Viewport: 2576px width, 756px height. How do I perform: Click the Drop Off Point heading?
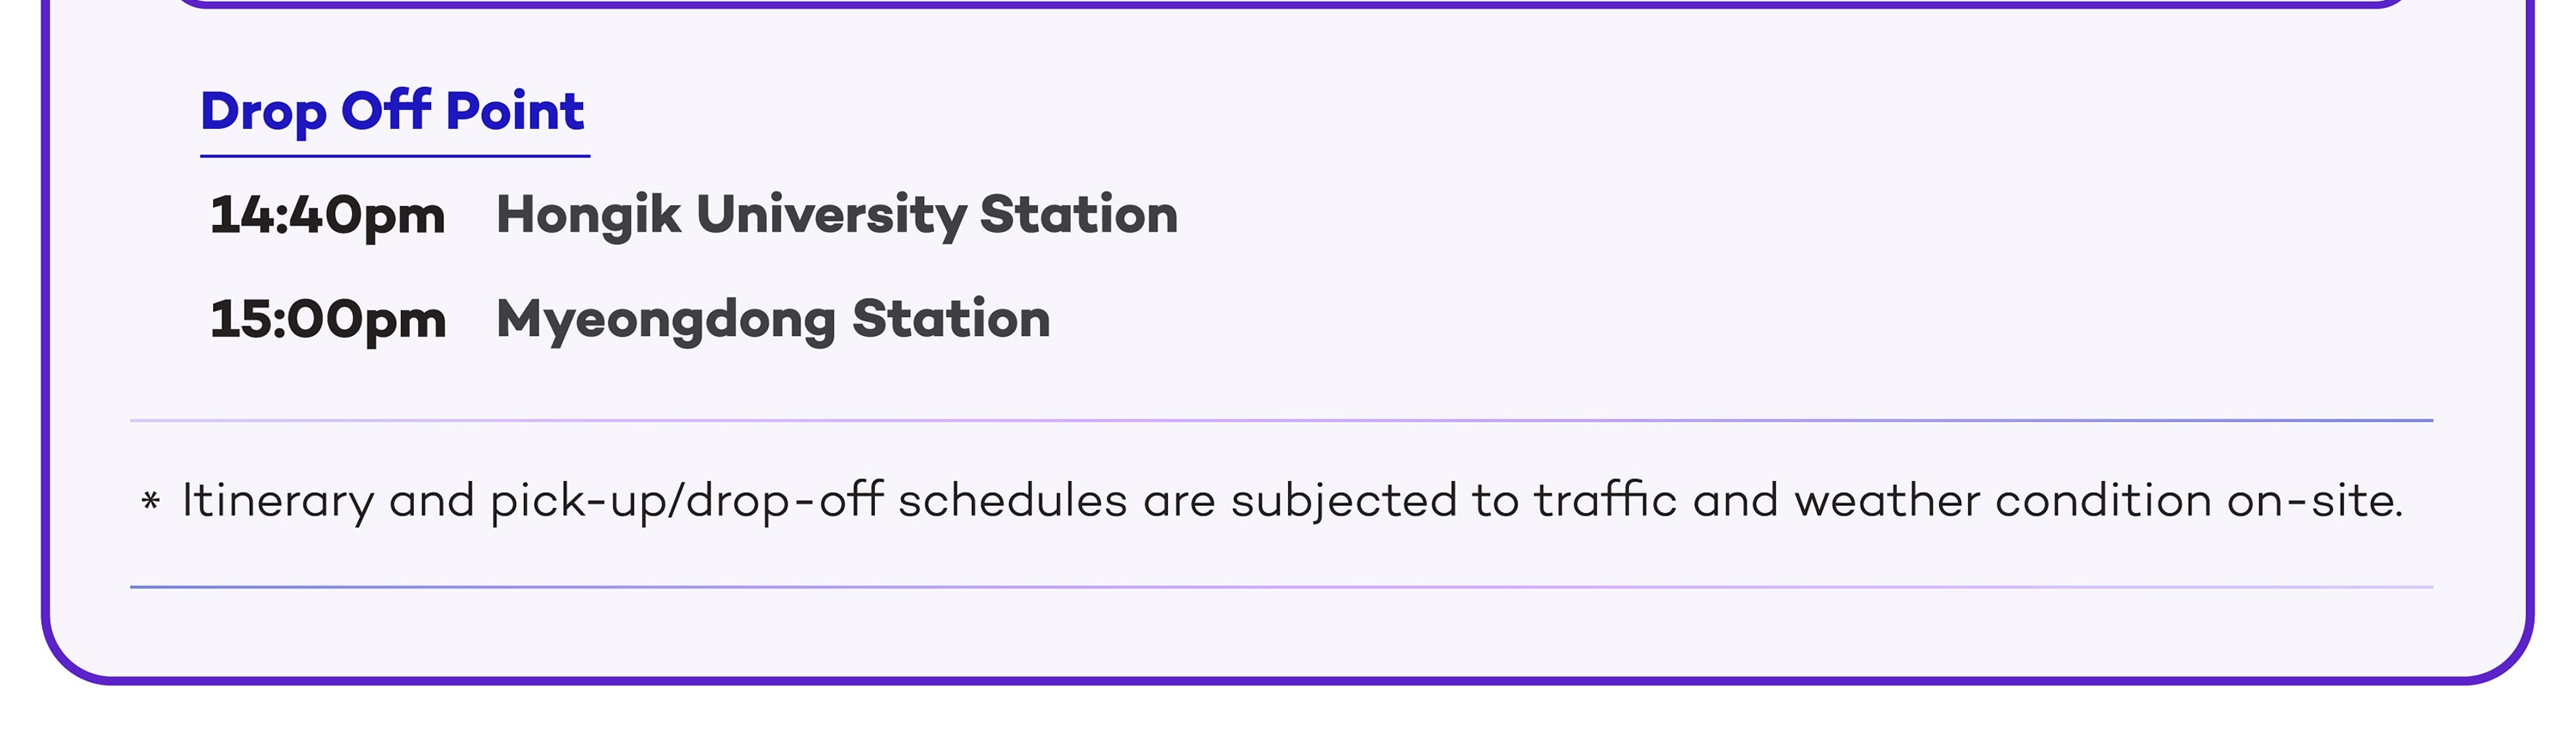click(x=392, y=111)
